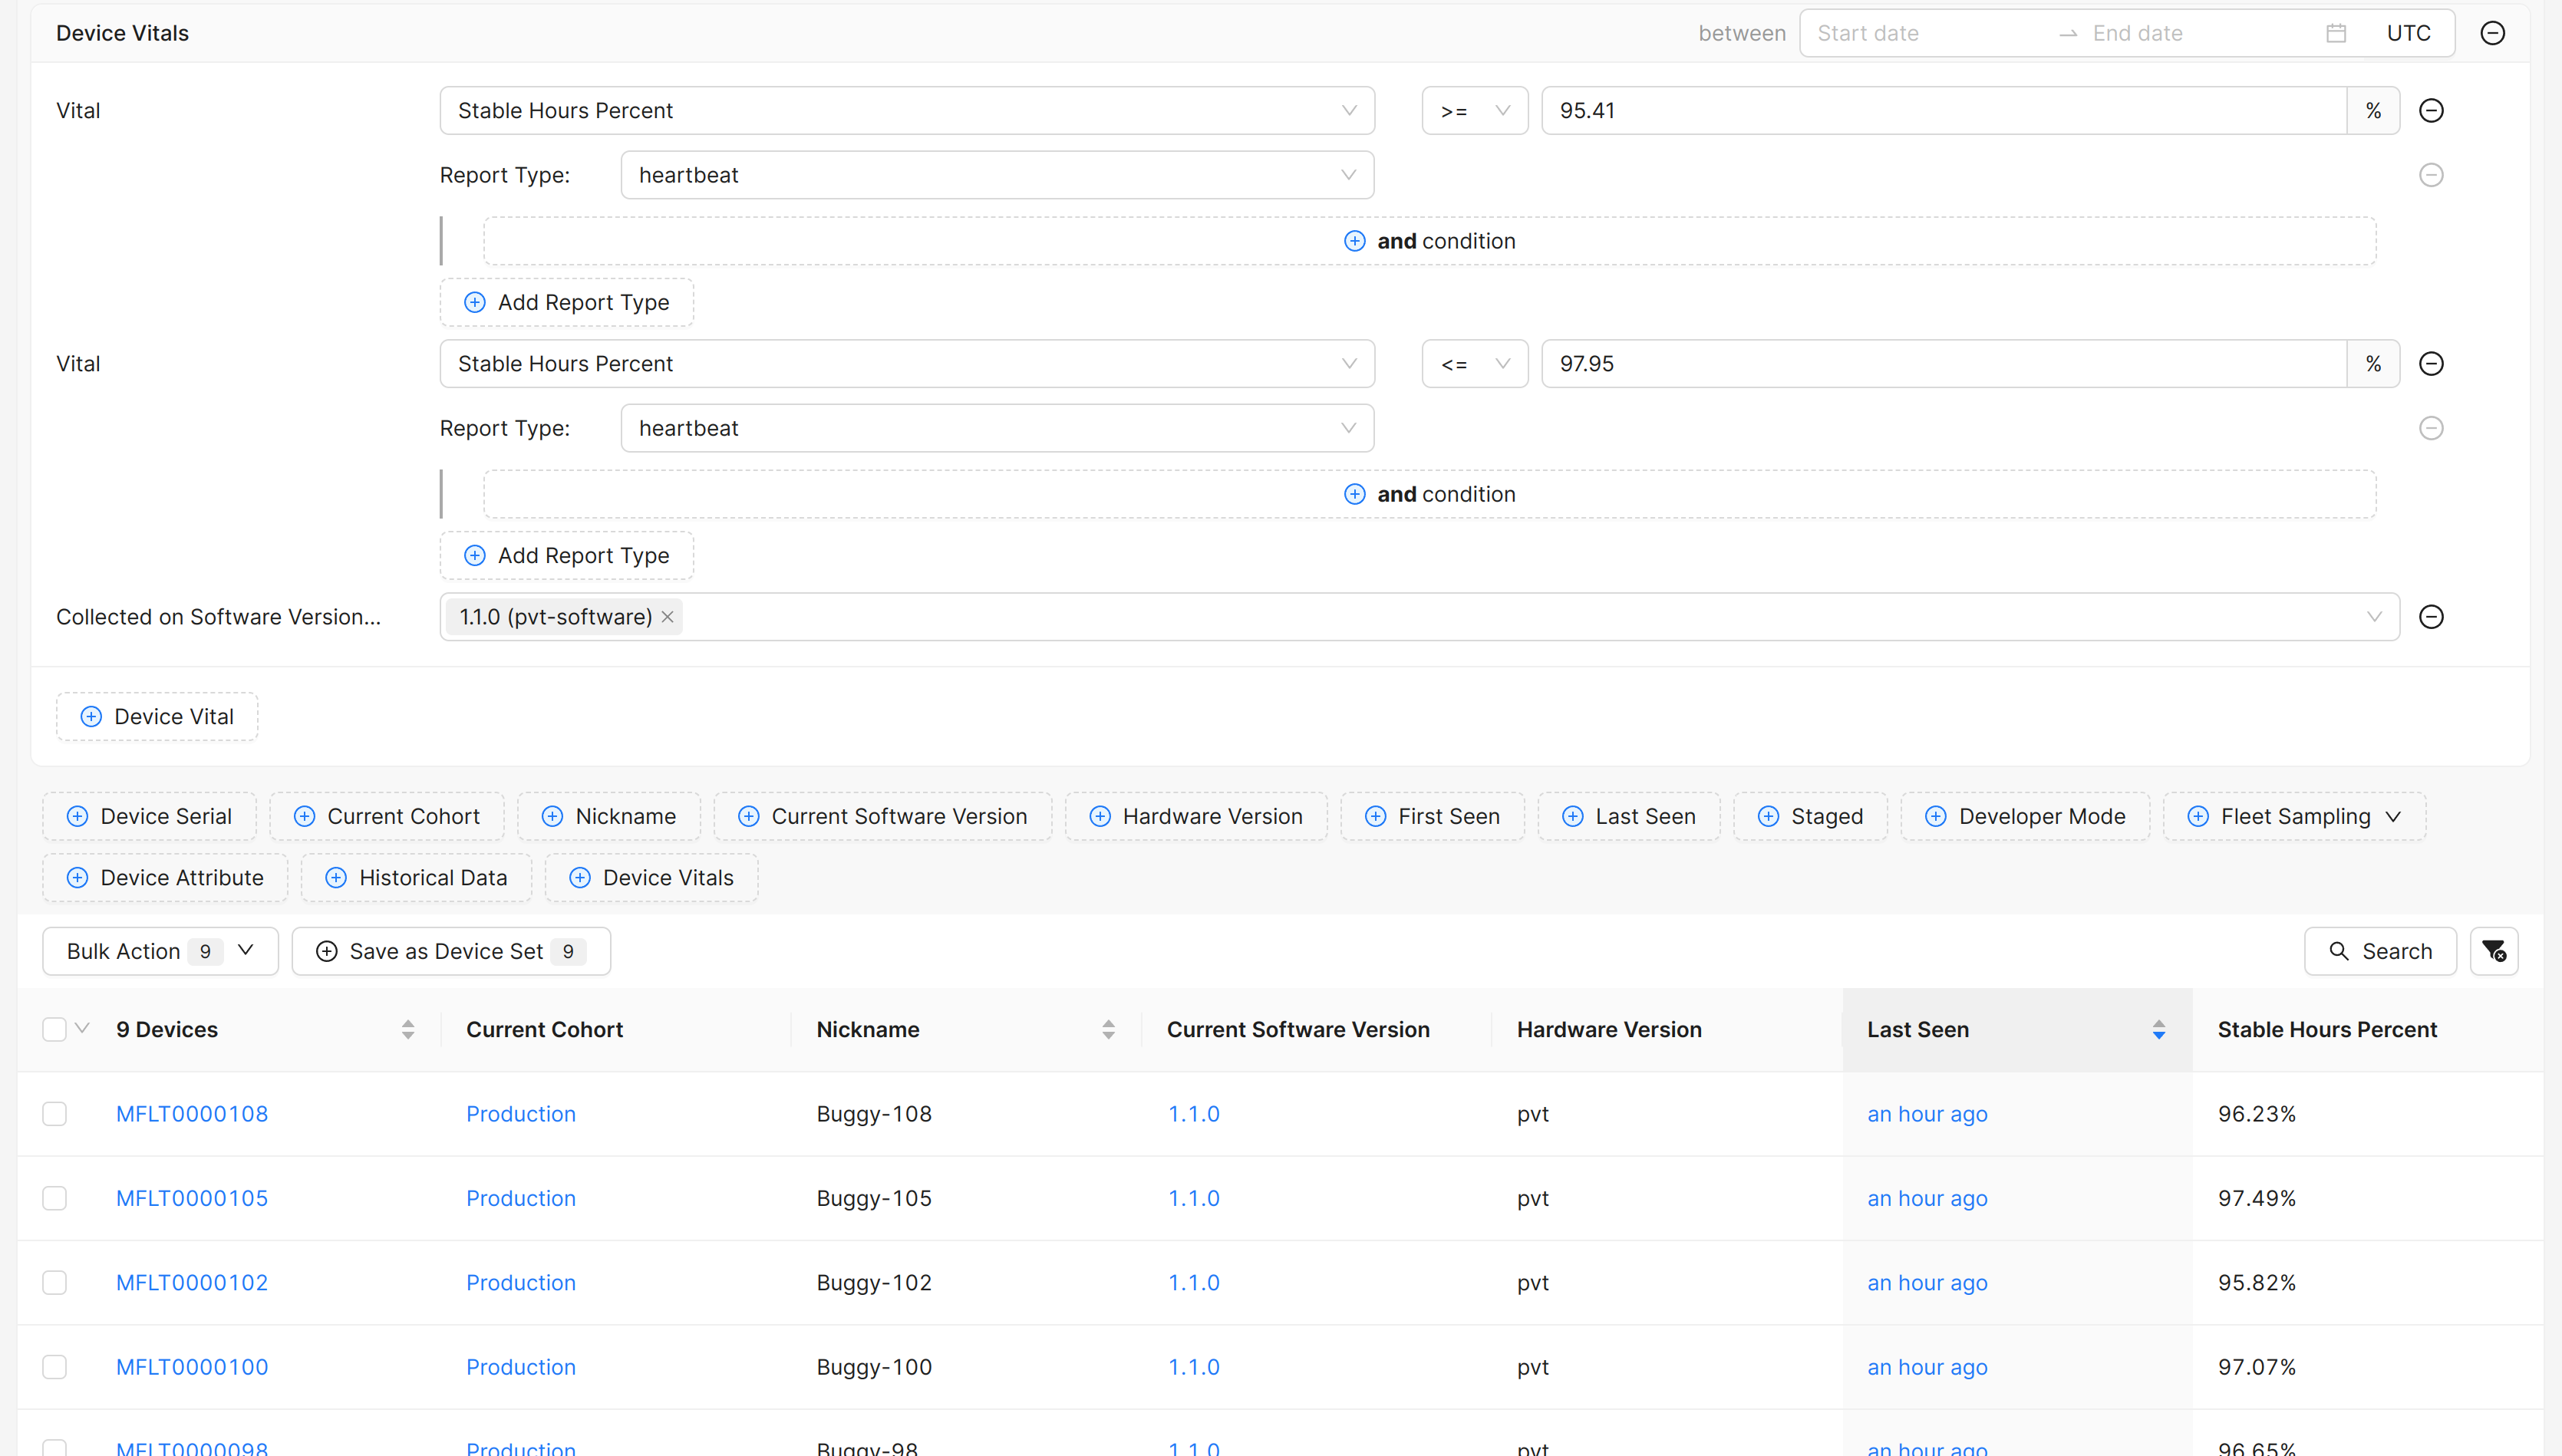Select the MFLT0000102 row checkbox
Screen dimensions: 2562x1456
(55, 1283)
